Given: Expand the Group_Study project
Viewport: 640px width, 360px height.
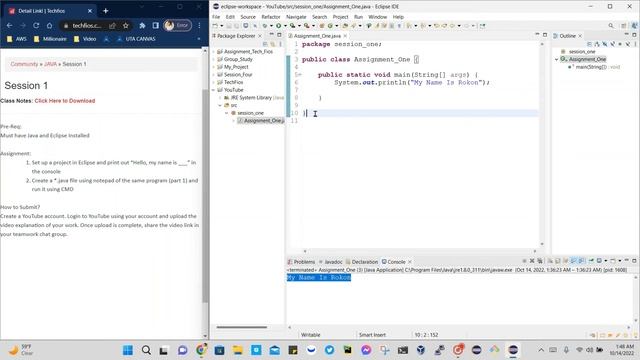Looking at the screenshot, I should [x=214, y=59].
